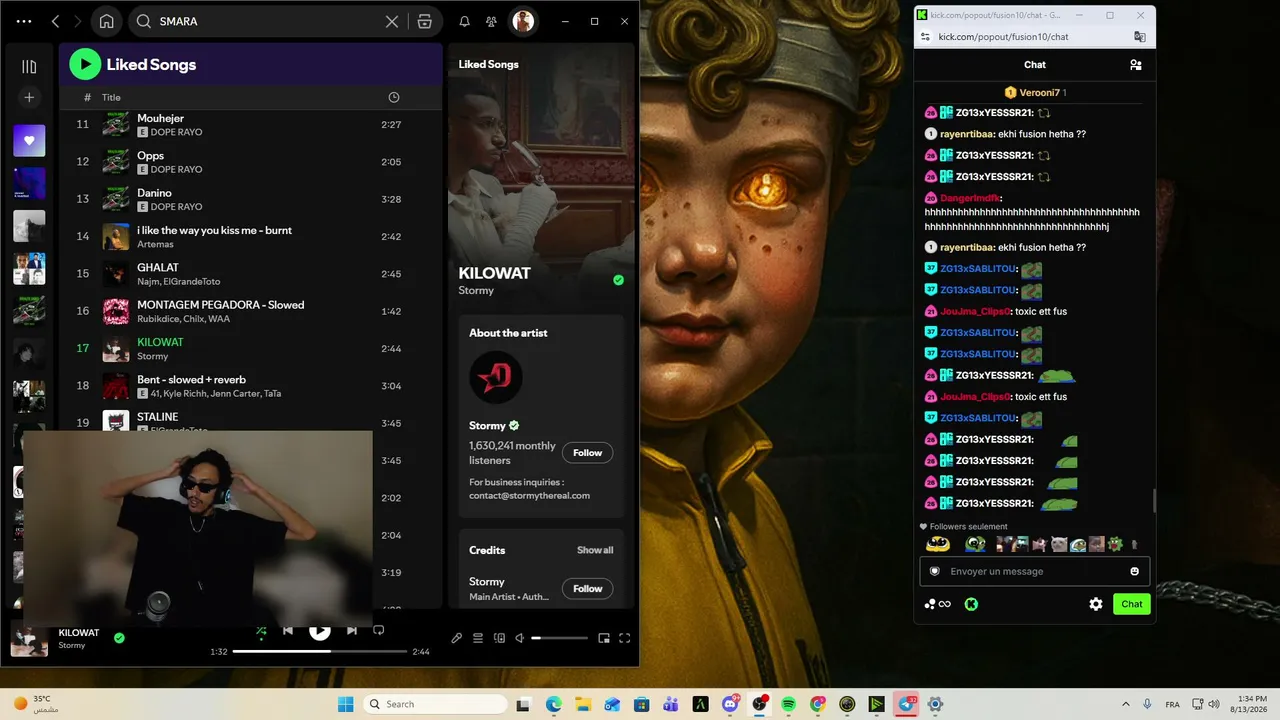The image size is (1280, 720).
Task: Open the Windows Start menu
Action: pos(346,704)
